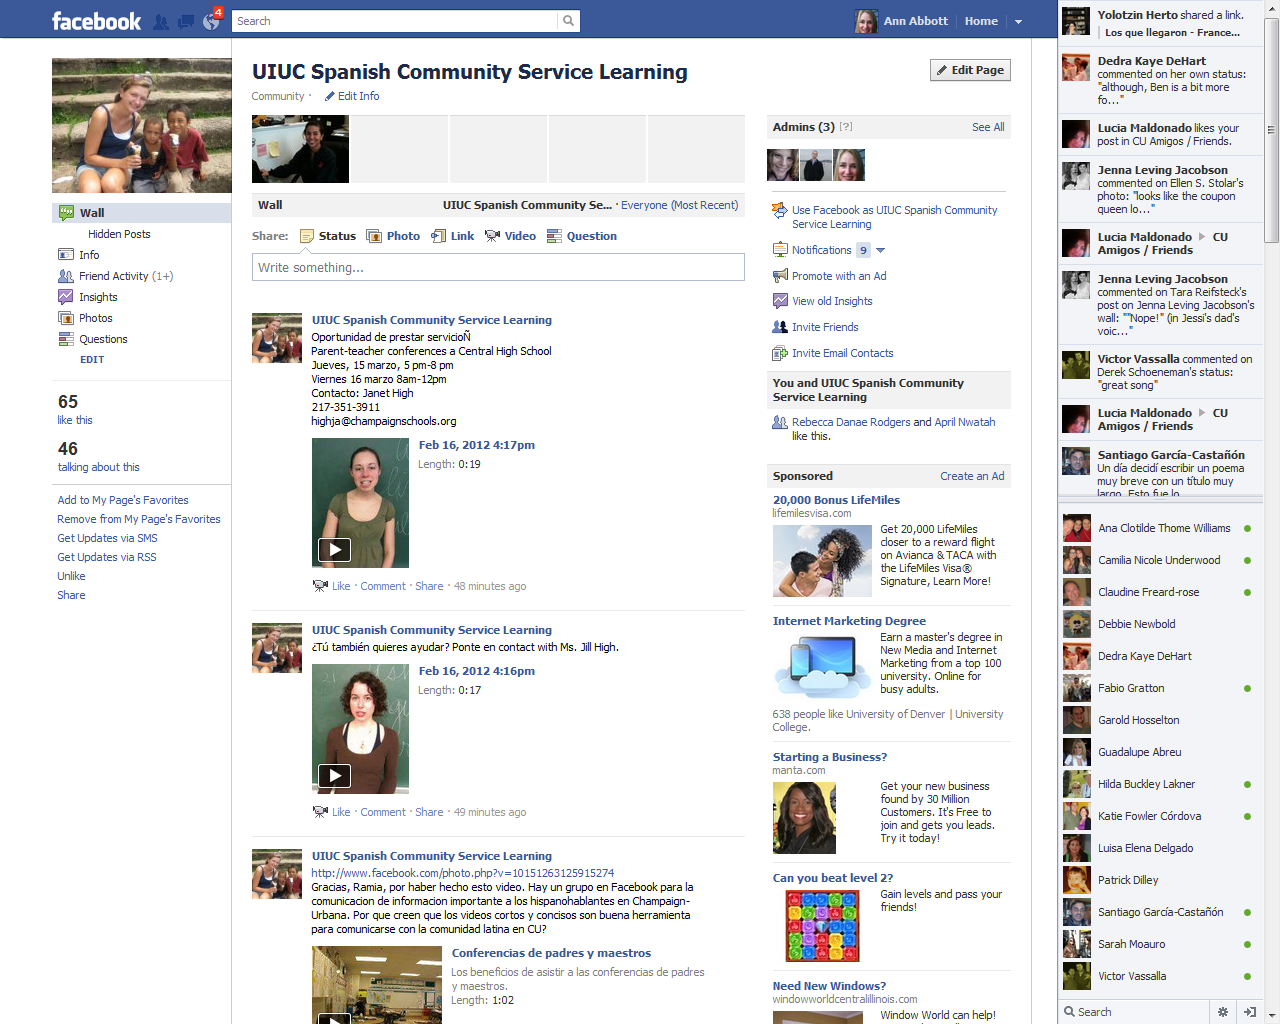Open account dropdown arrow next to Home
The height and width of the screenshot is (1024, 1280).
pos(1018,21)
